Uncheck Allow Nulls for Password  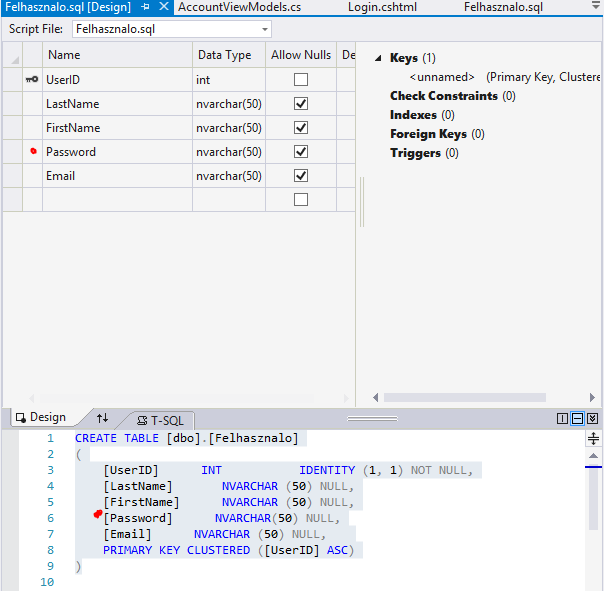[x=301, y=152]
